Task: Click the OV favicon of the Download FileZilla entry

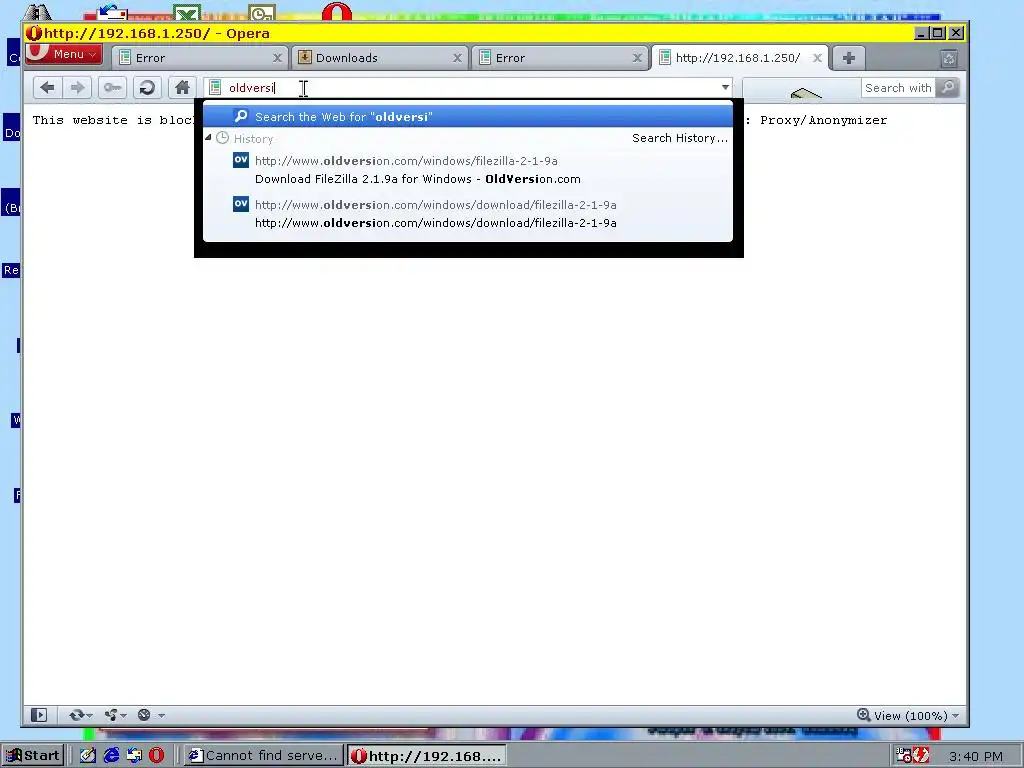Action: tap(241, 159)
